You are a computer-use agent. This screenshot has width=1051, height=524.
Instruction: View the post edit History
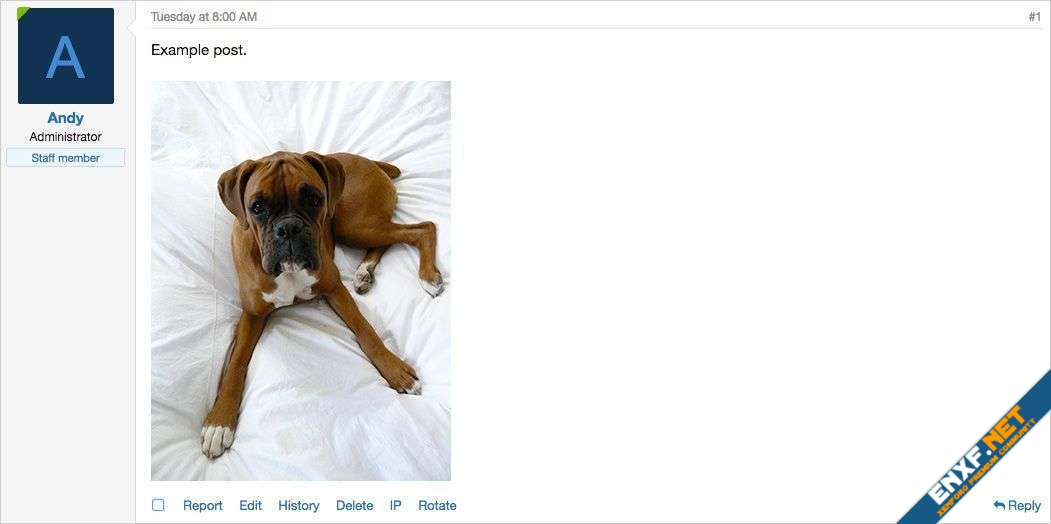[299, 506]
